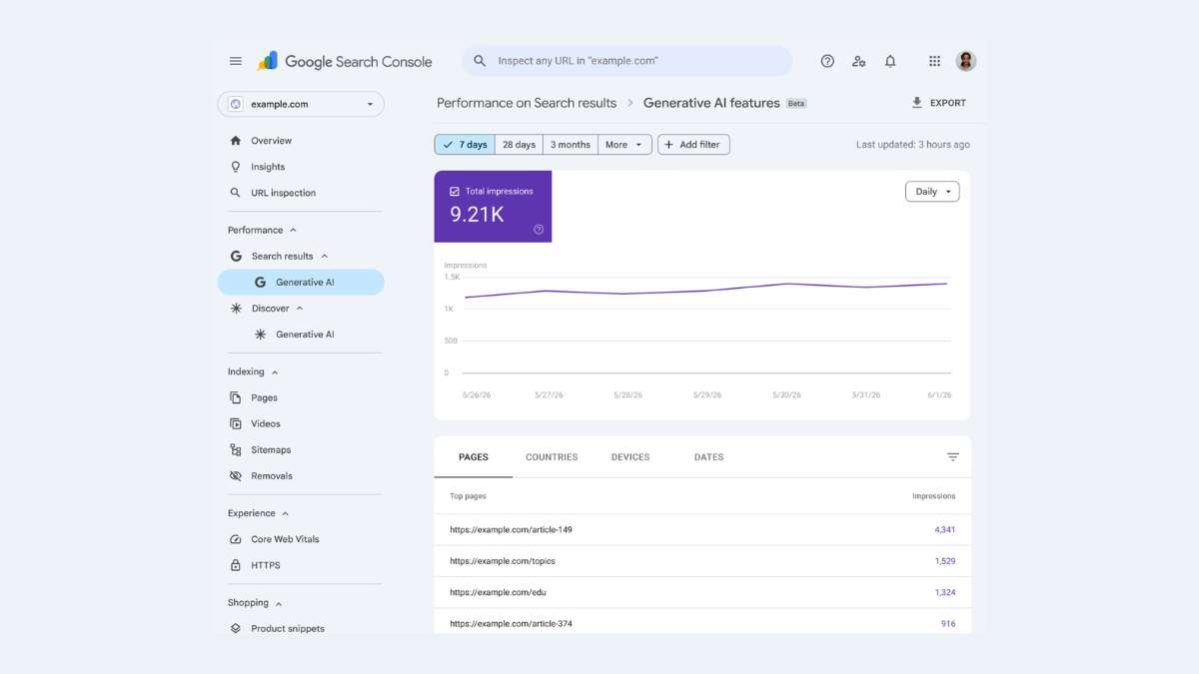Click the Export download icon

click(917, 103)
